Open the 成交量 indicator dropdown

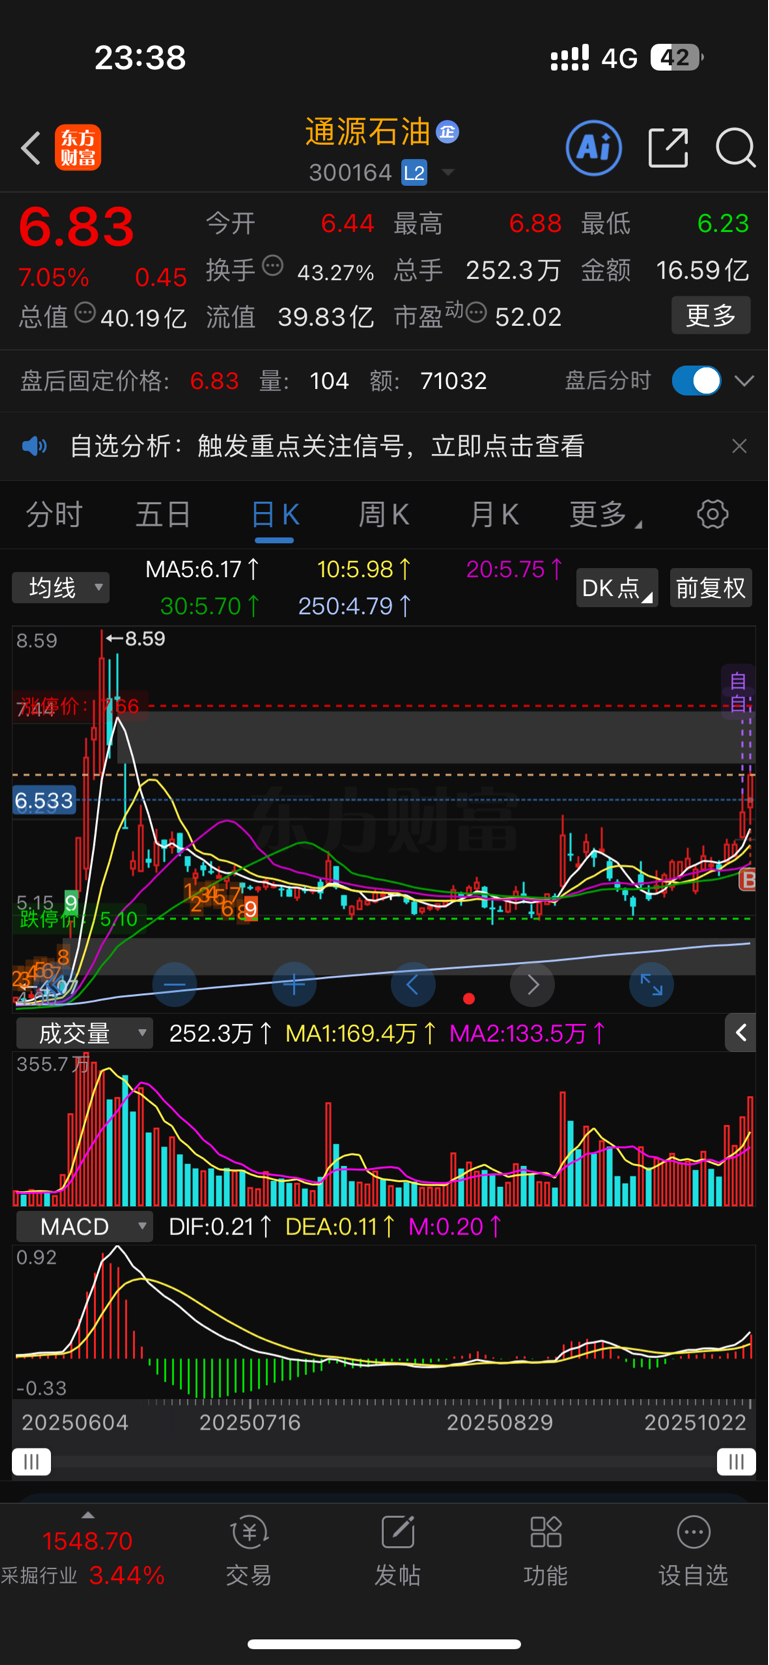85,1033
